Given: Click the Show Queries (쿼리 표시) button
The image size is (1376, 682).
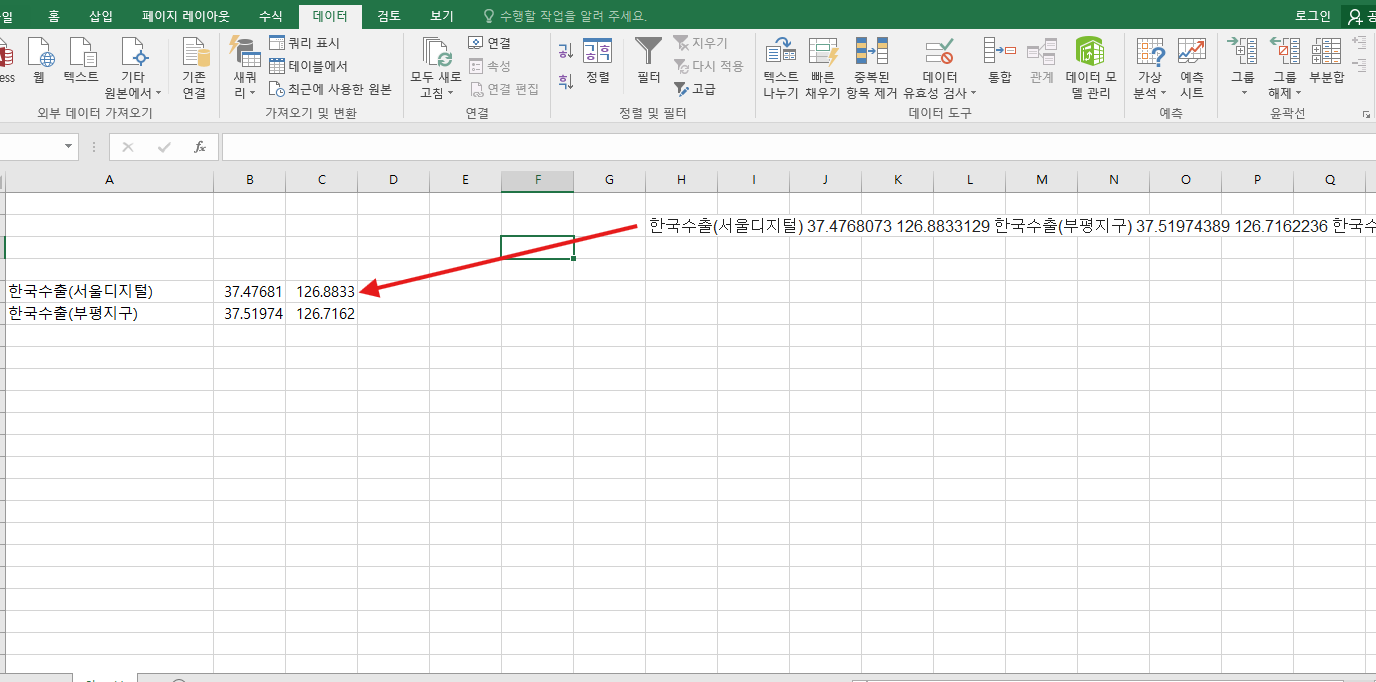Looking at the screenshot, I should 305,43.
